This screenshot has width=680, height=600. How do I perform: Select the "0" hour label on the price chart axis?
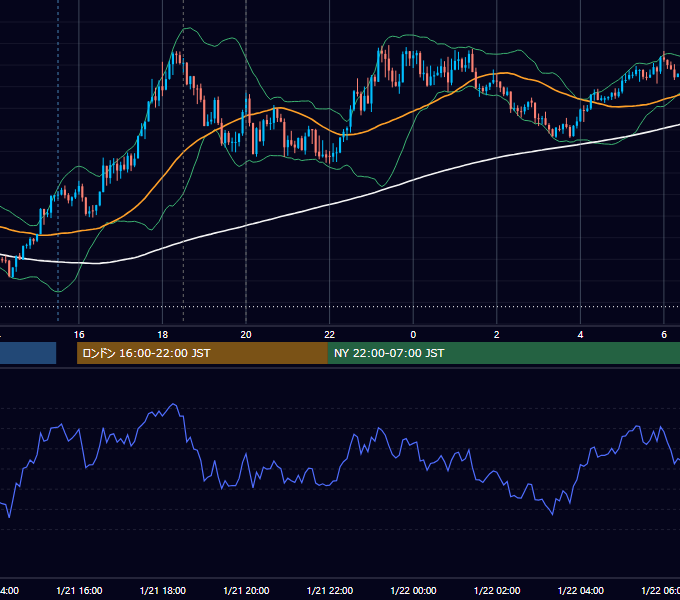(x=413, y=335)
